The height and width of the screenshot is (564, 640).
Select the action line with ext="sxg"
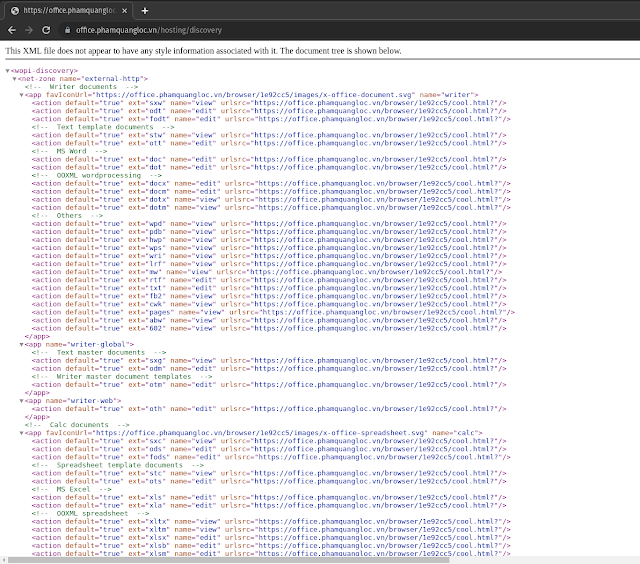click(269, 361)
